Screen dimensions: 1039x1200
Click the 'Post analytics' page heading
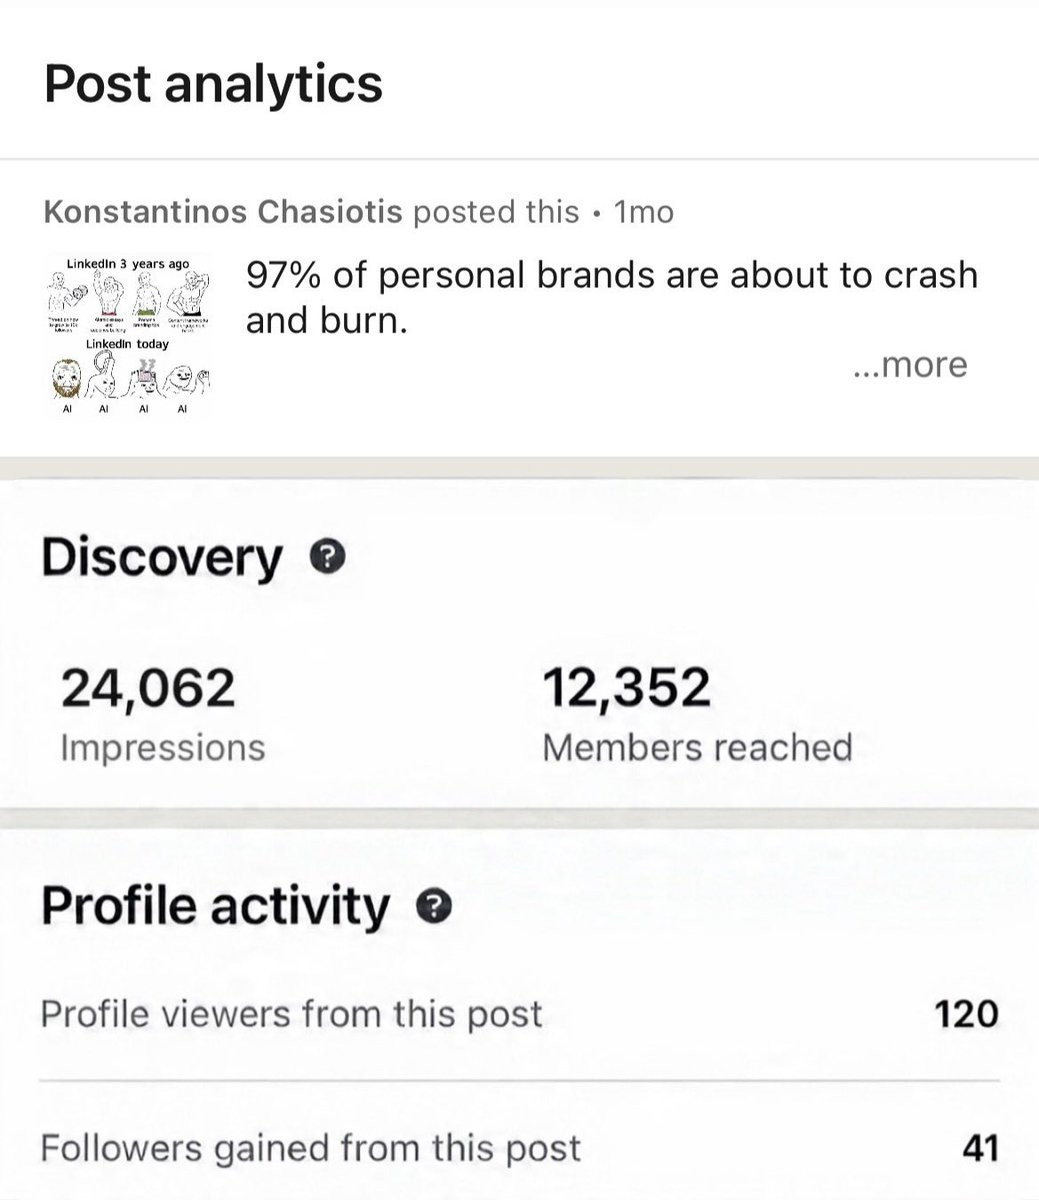(214, 83)
